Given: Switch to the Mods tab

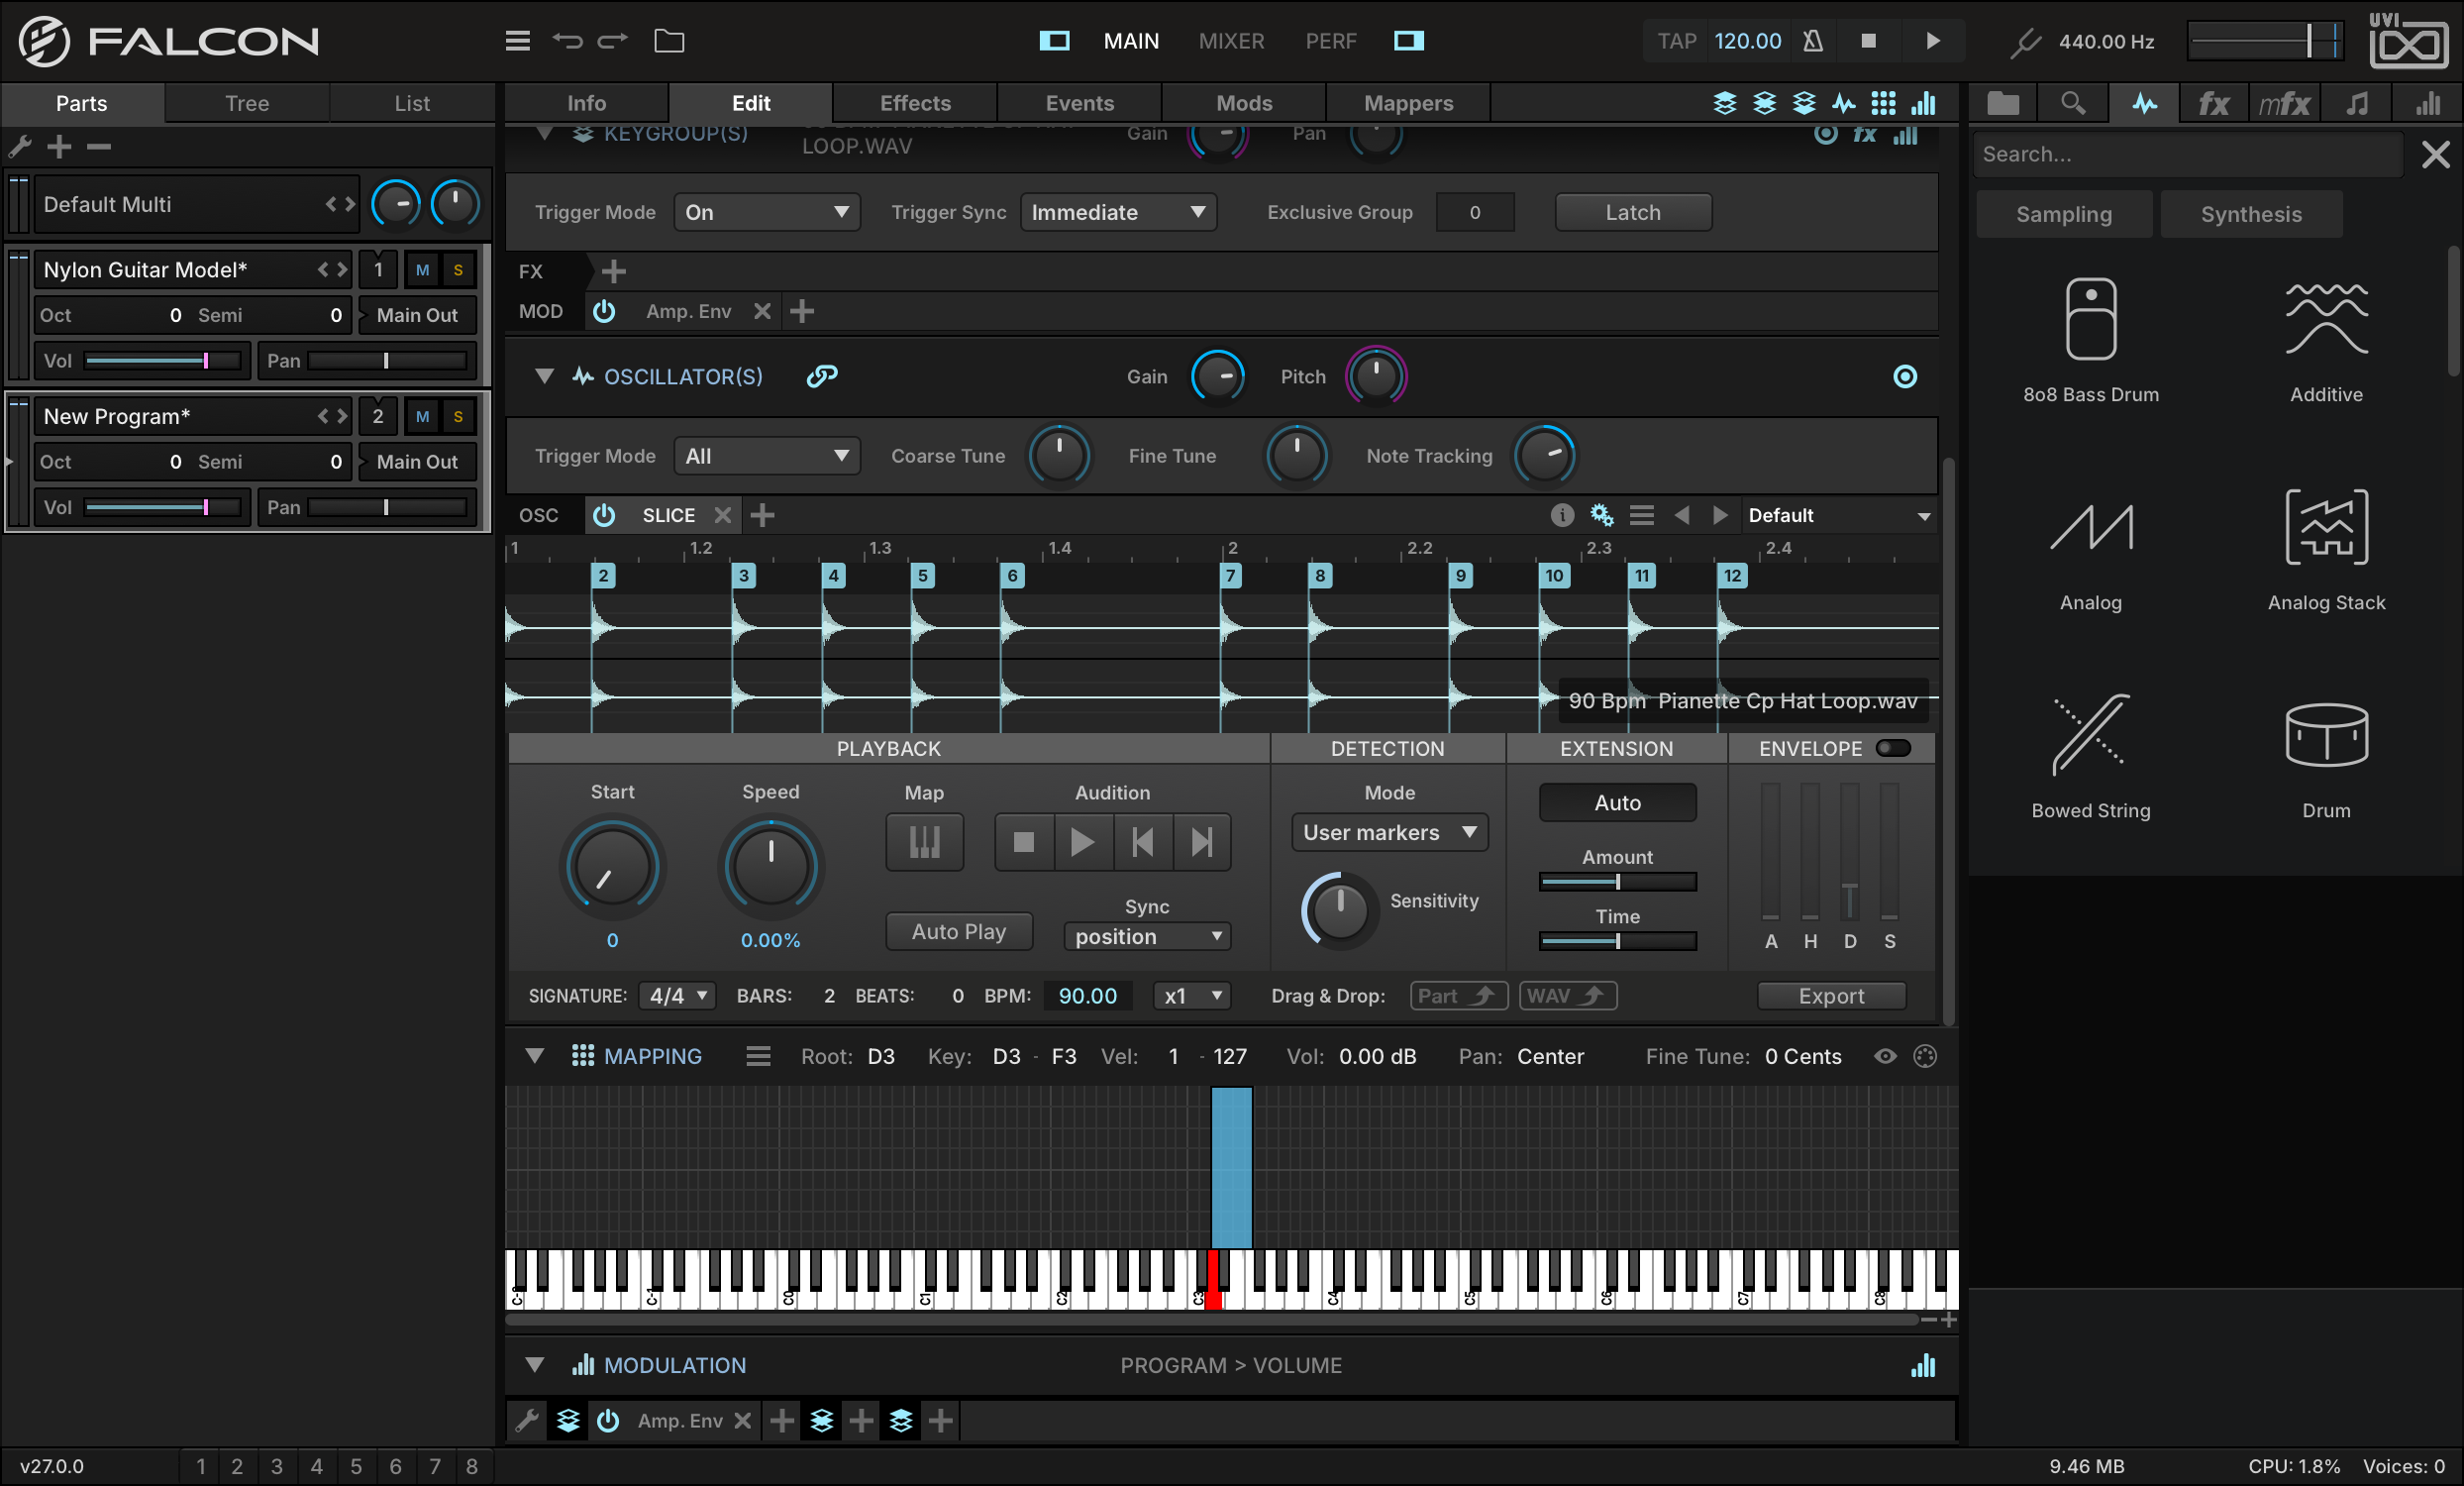Looking at the screenshot, I should coord(1244,103).
